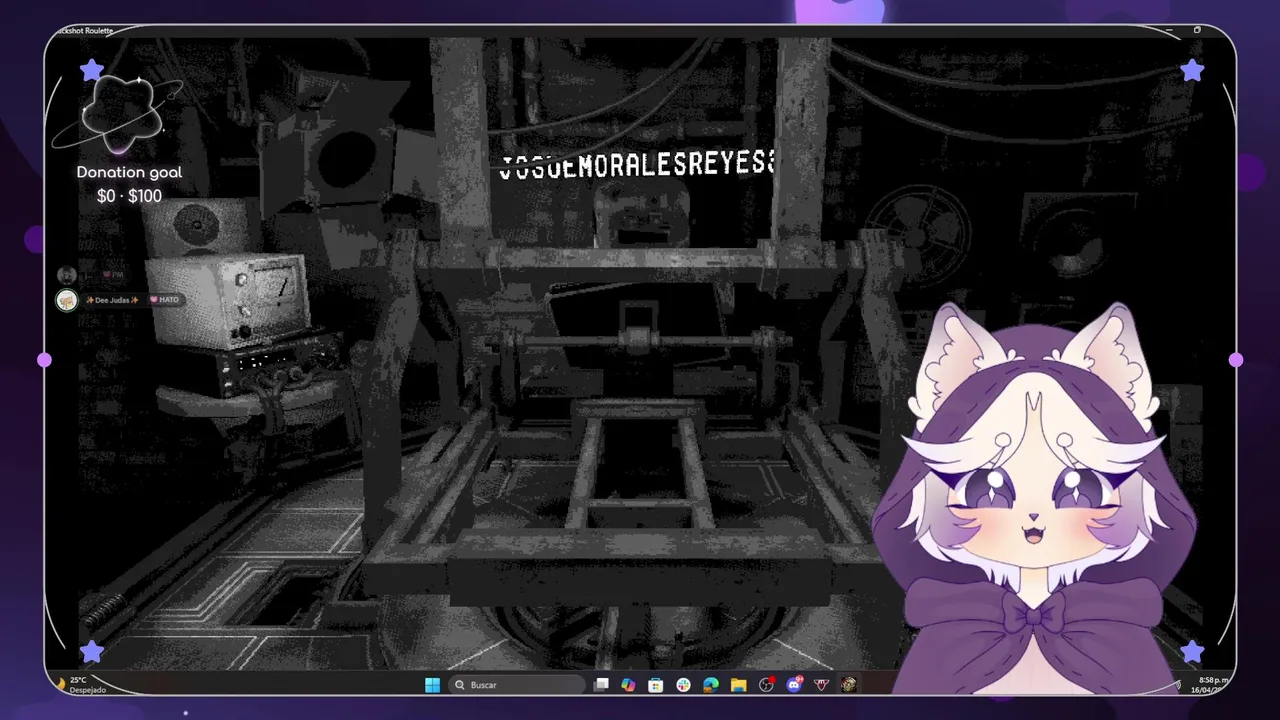Select Dee Judas chat avatar
Image resolution: width=1280 pixels, height=720 pixels.
point(66,300)
